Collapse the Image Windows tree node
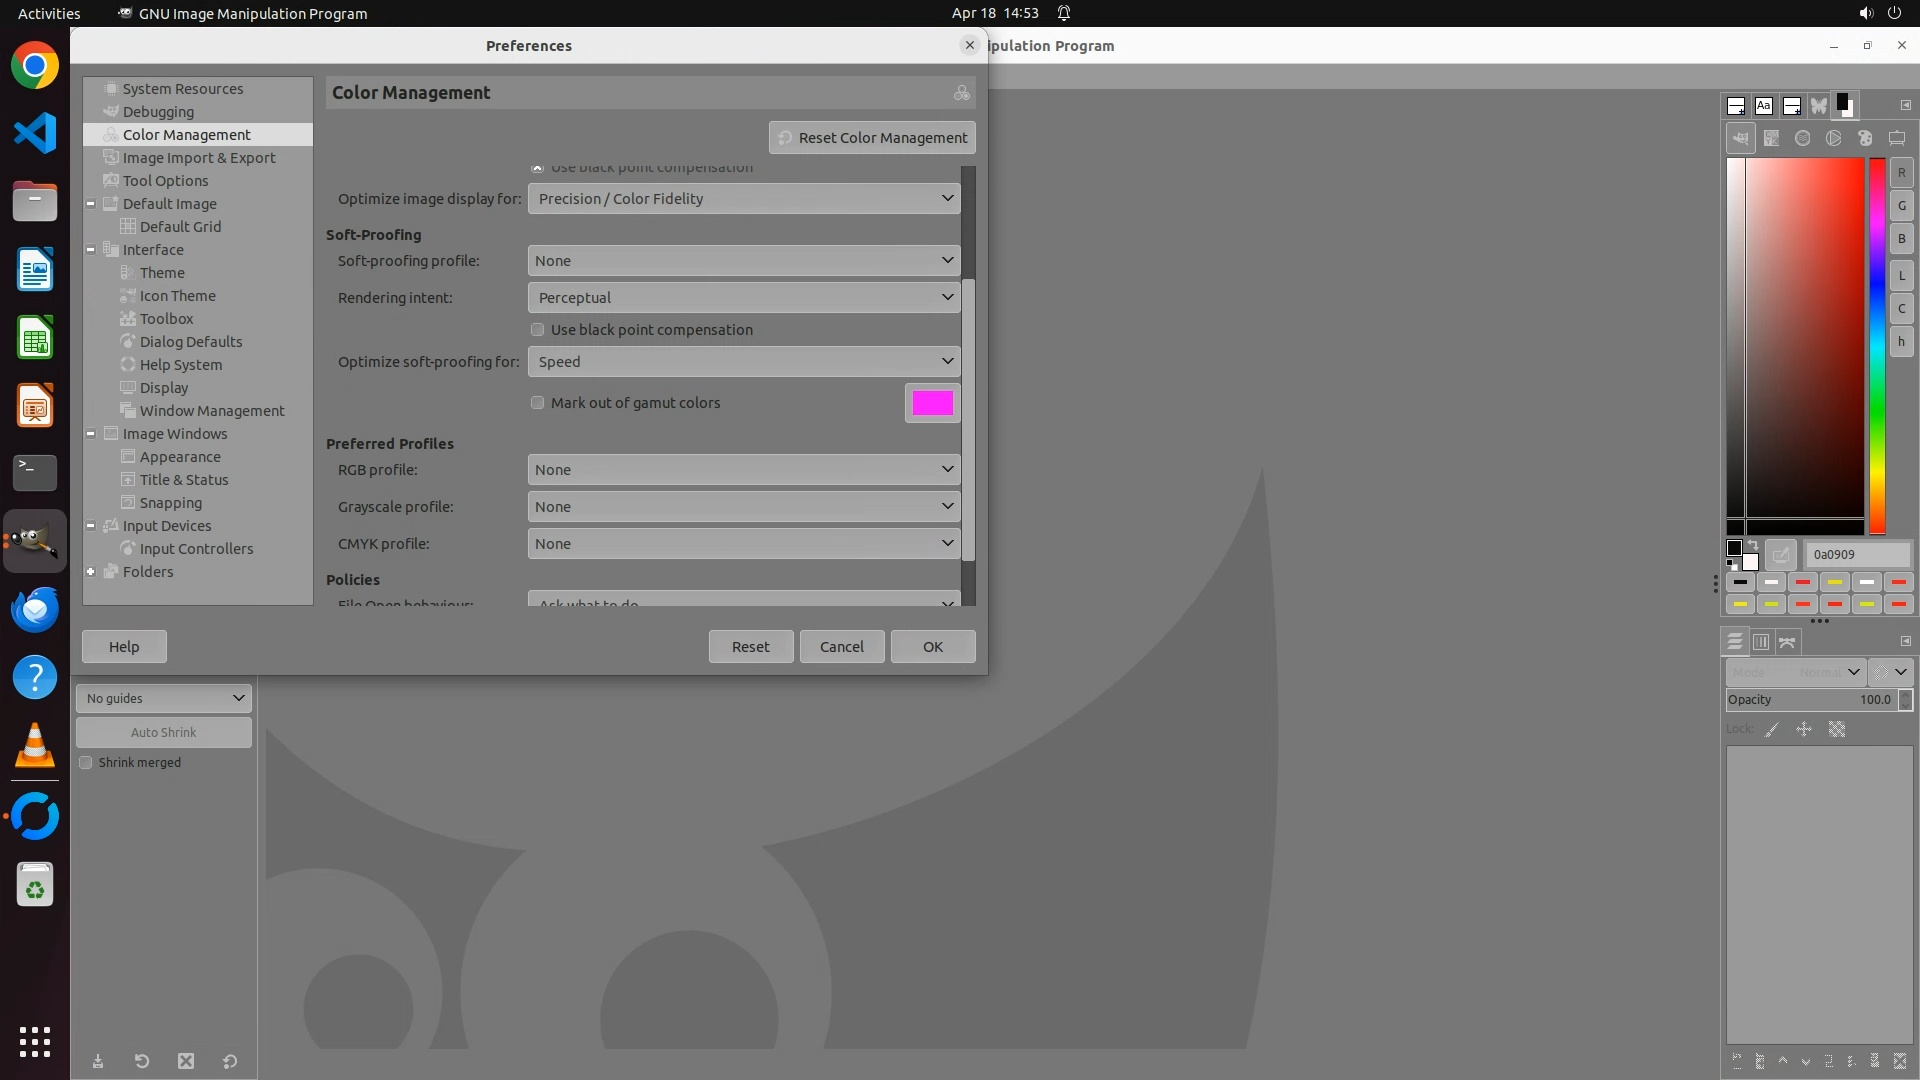1920x1080 pixels. coord(91,434)
